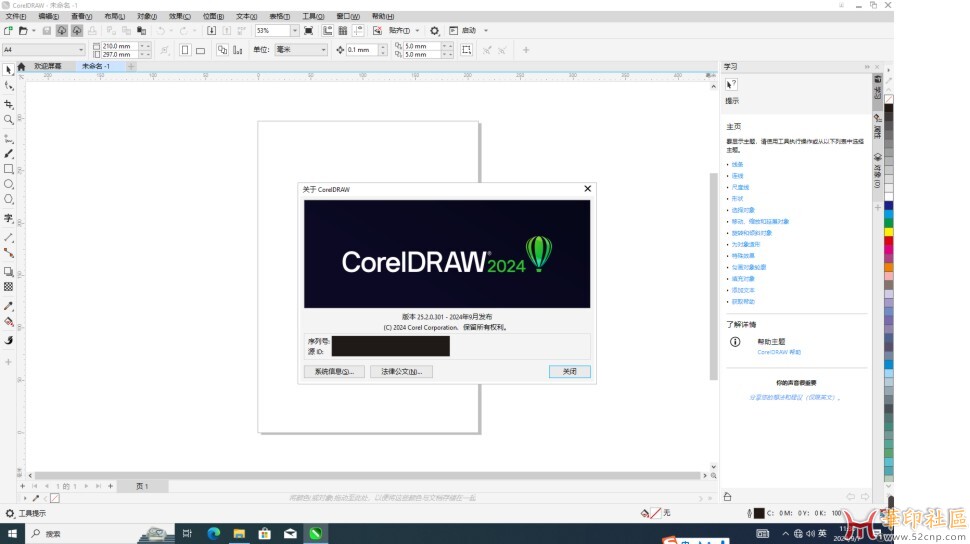970x544 pixels.
Task: Select the Color Eyedropper tool
Action: pos(9,306)
